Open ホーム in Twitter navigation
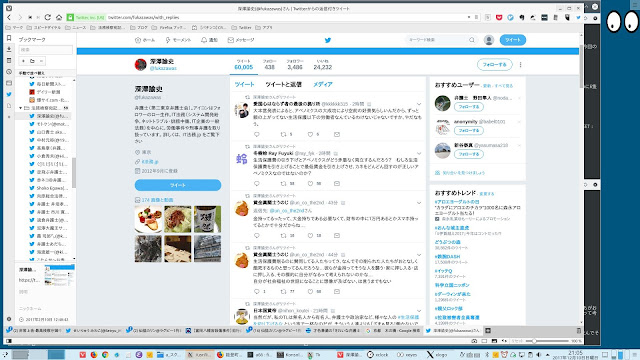The height and width of the screenshot is (360, 640). click(145, 40)
